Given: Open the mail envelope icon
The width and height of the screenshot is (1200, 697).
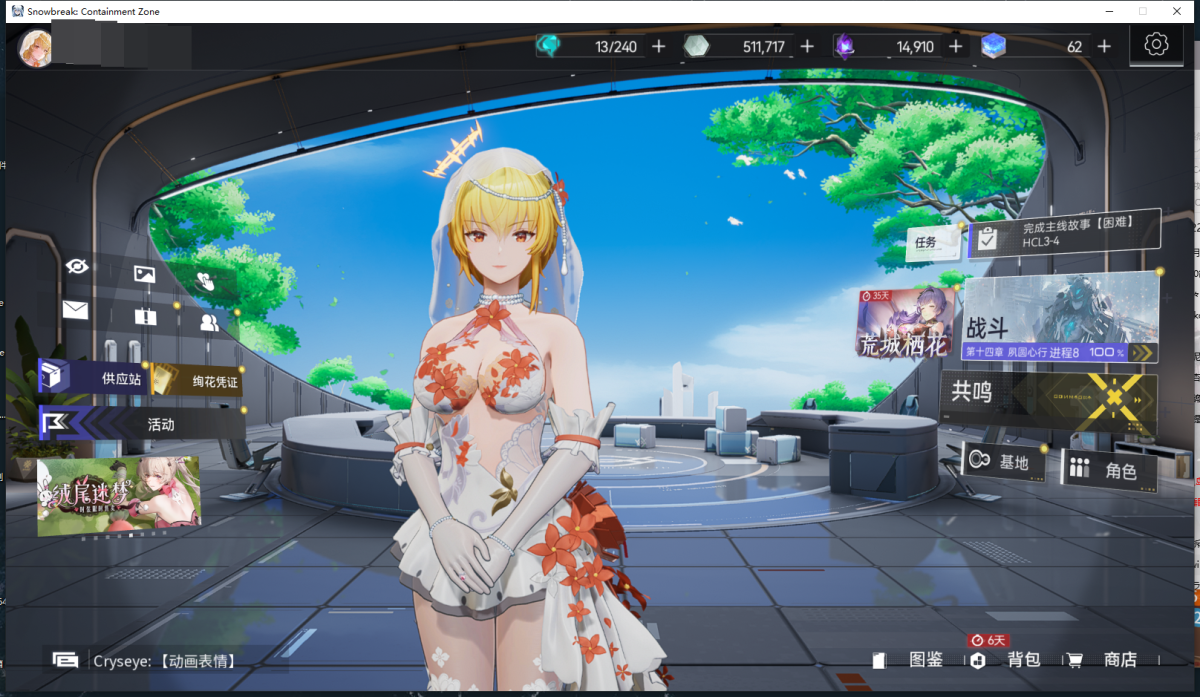Looking at the screenshot, I should pyautogui.click(x=75, y=309).
